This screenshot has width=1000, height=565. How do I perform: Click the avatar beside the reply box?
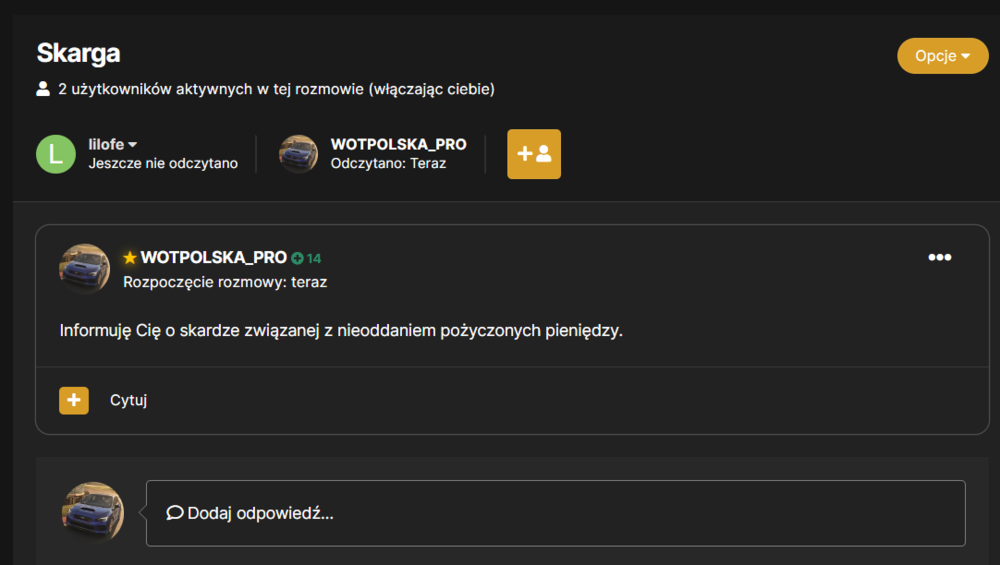[93, 513]
